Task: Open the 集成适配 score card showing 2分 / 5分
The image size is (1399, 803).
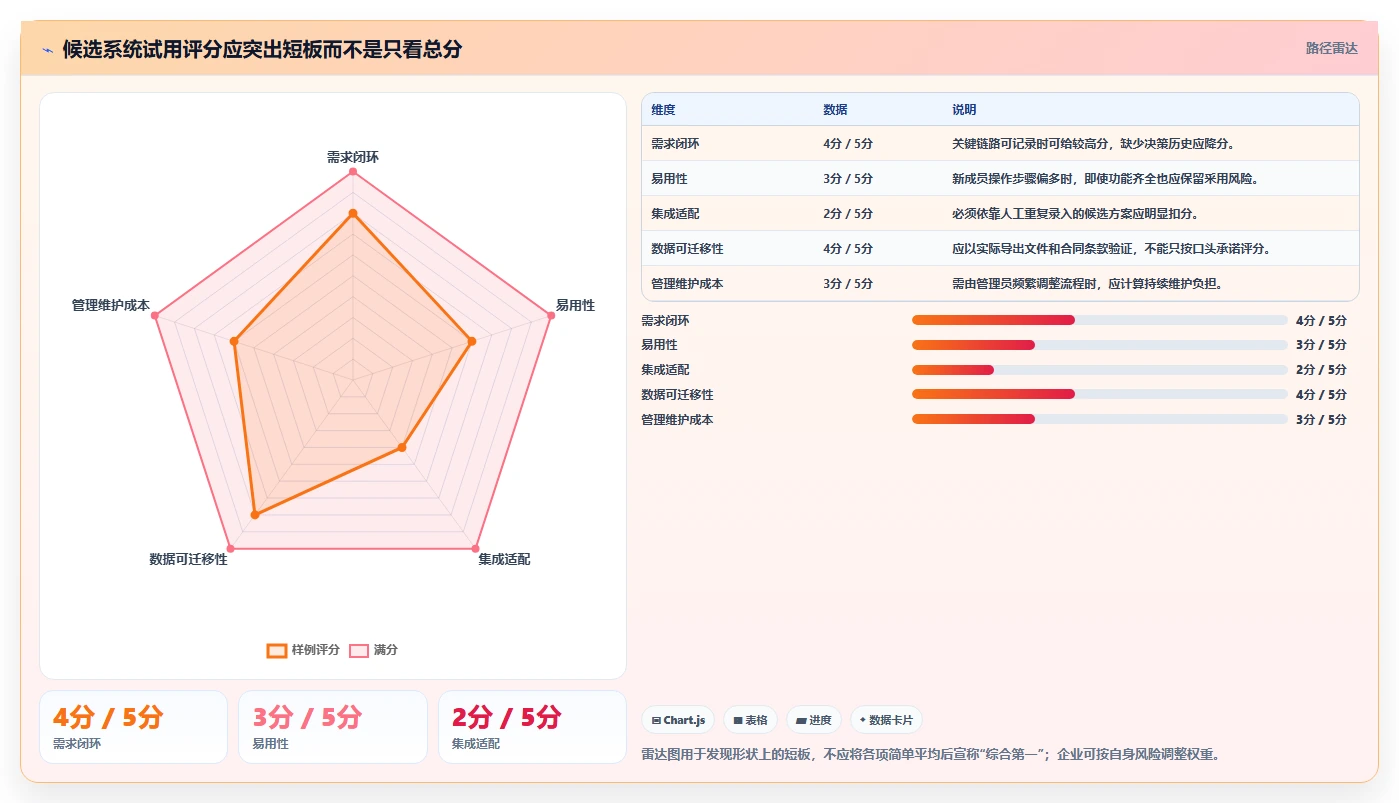Action: tap(532, 727)
